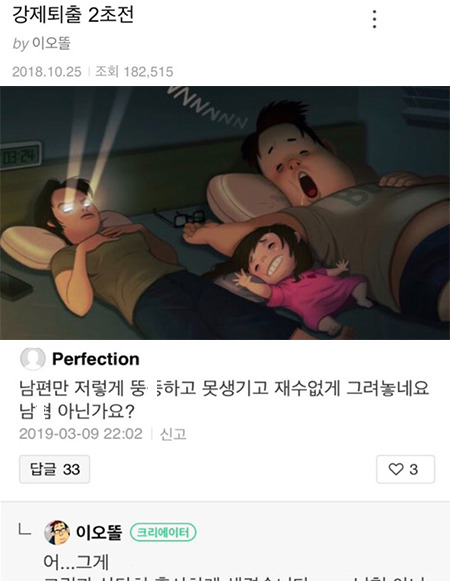Open Perfection's default profile avatar
Image resolution: width=450 pixels, height=581 pixels.
pyautogui.click(x=33, y=359)
